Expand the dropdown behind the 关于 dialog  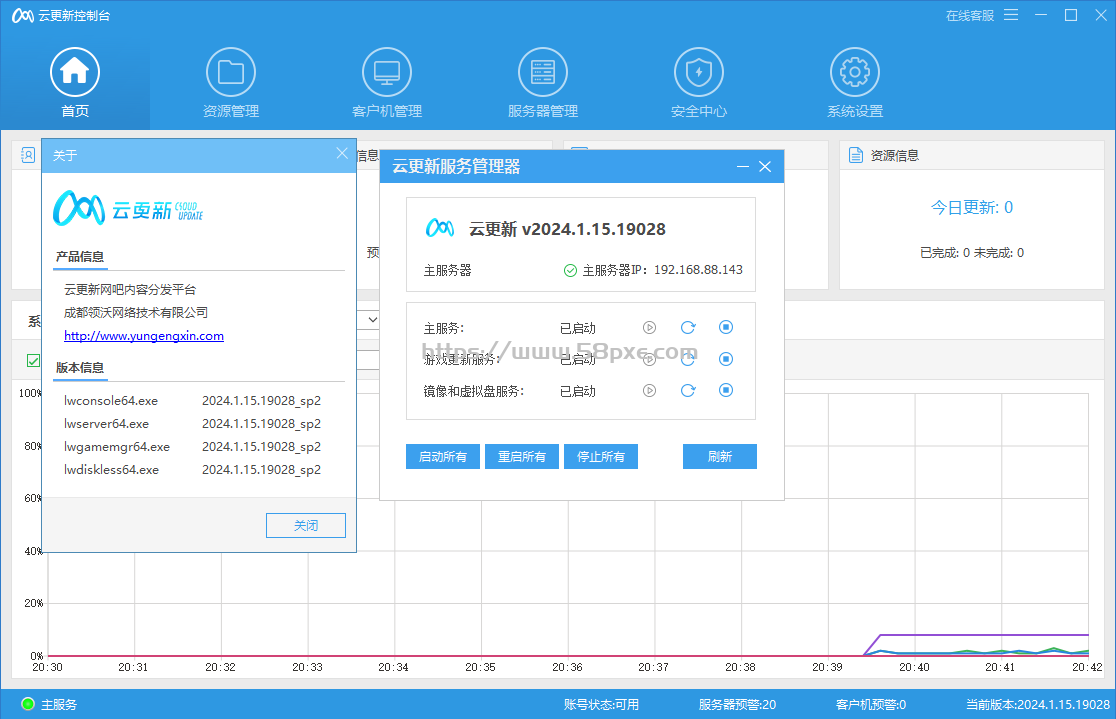coord(372,320)
